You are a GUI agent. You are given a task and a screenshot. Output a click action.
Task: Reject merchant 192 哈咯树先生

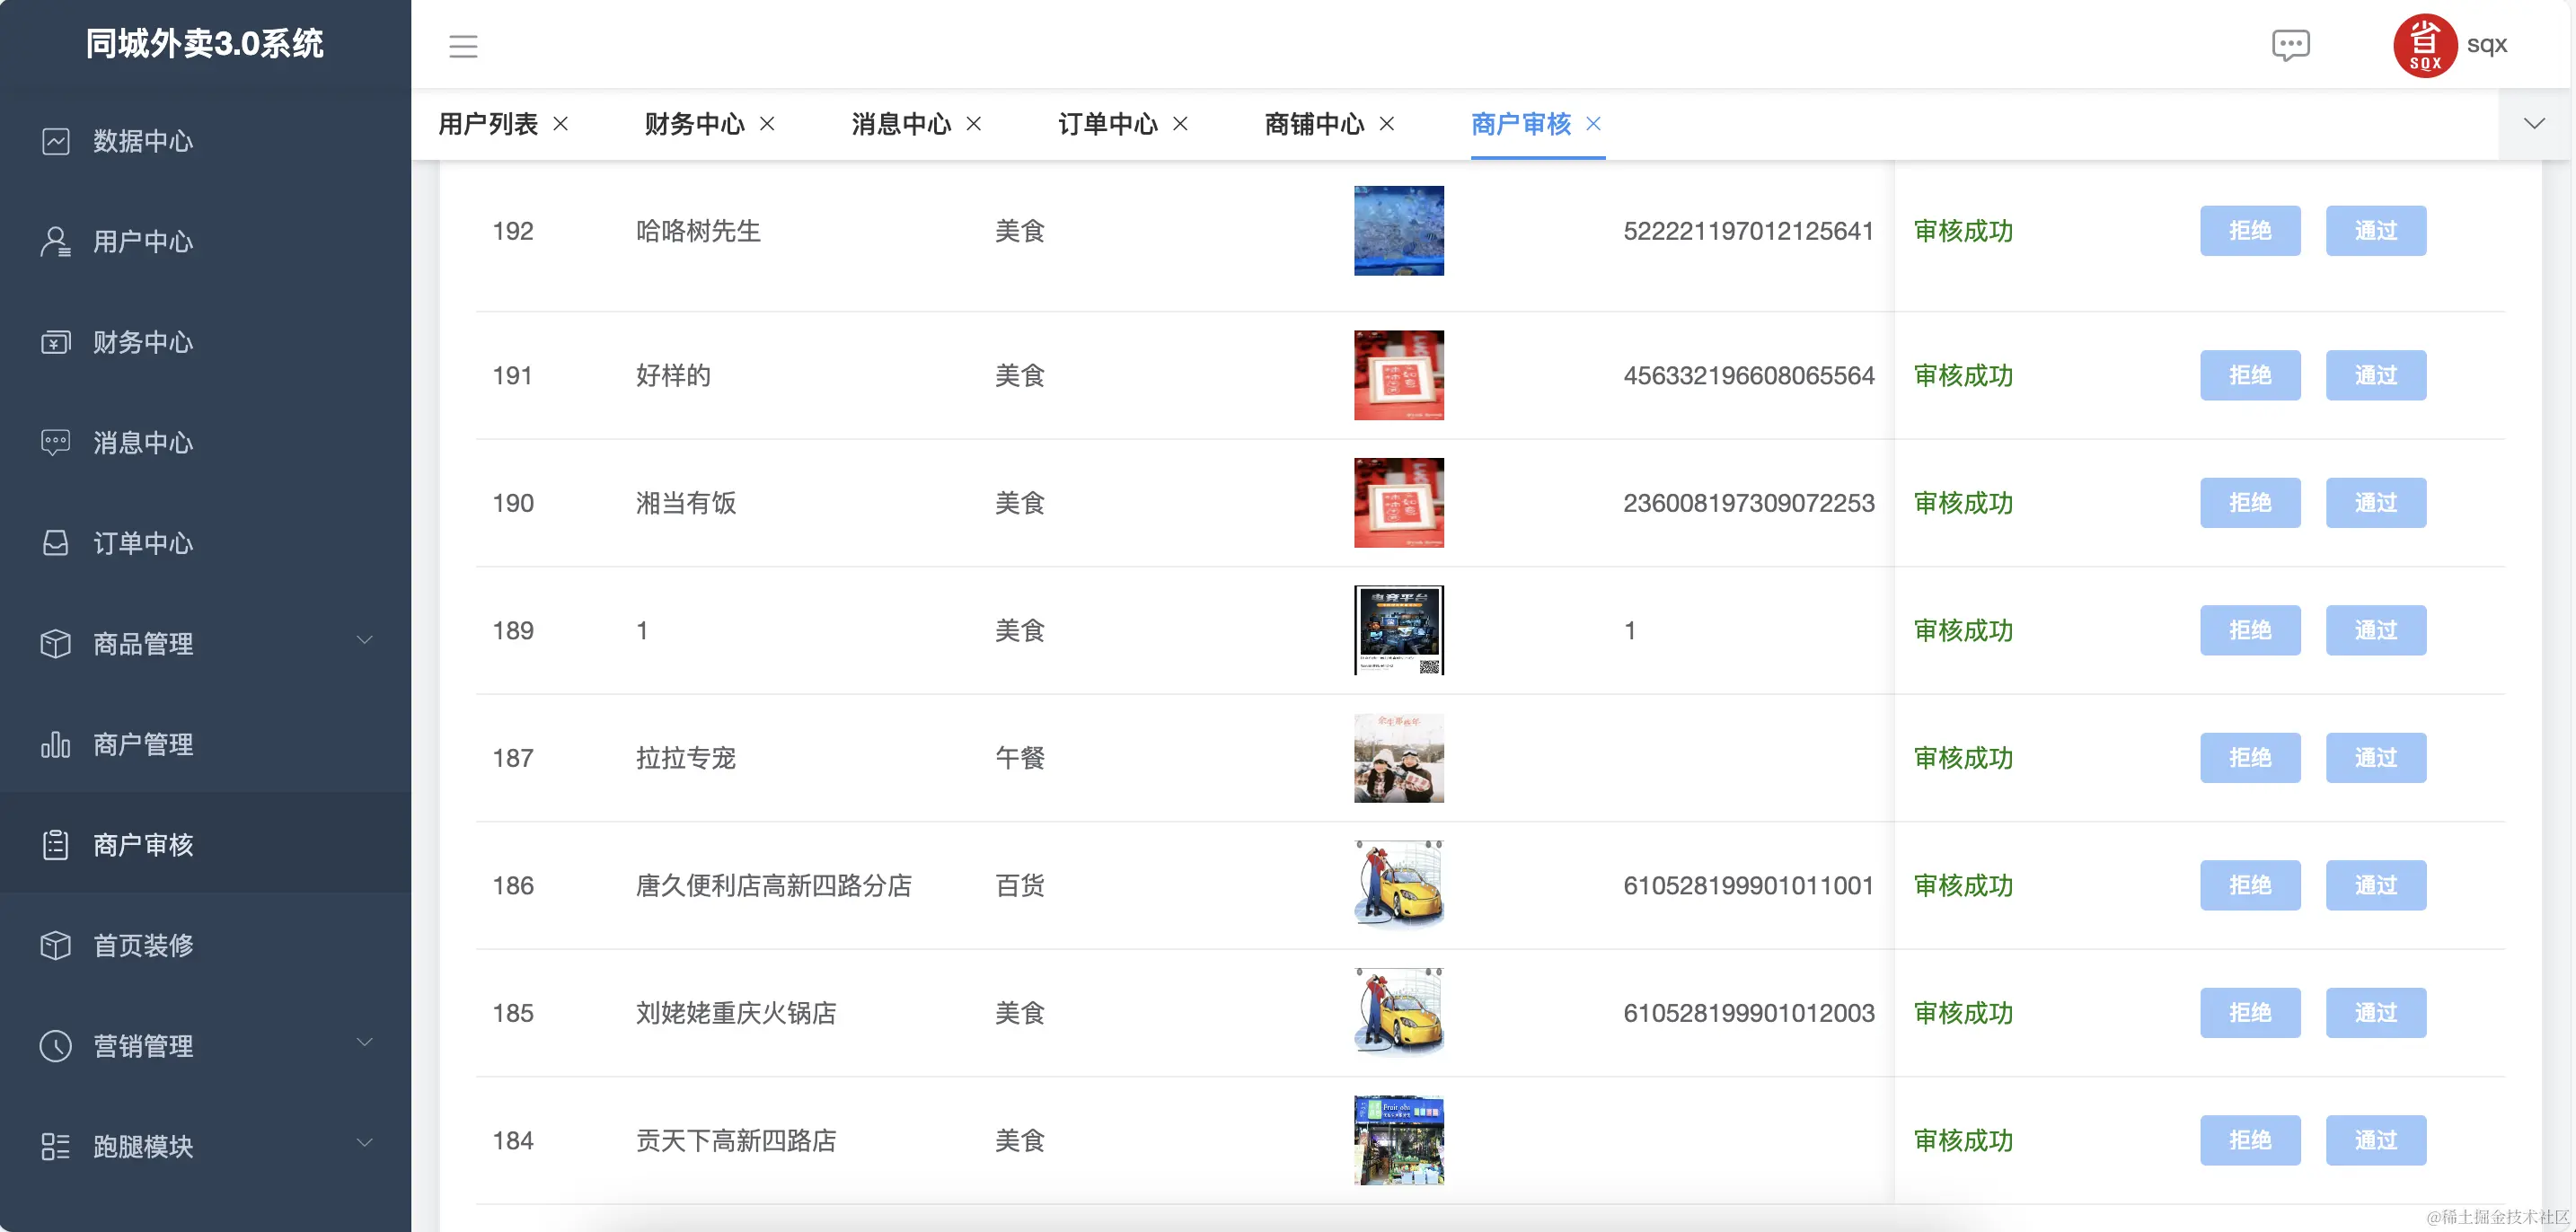point(2250,231)
